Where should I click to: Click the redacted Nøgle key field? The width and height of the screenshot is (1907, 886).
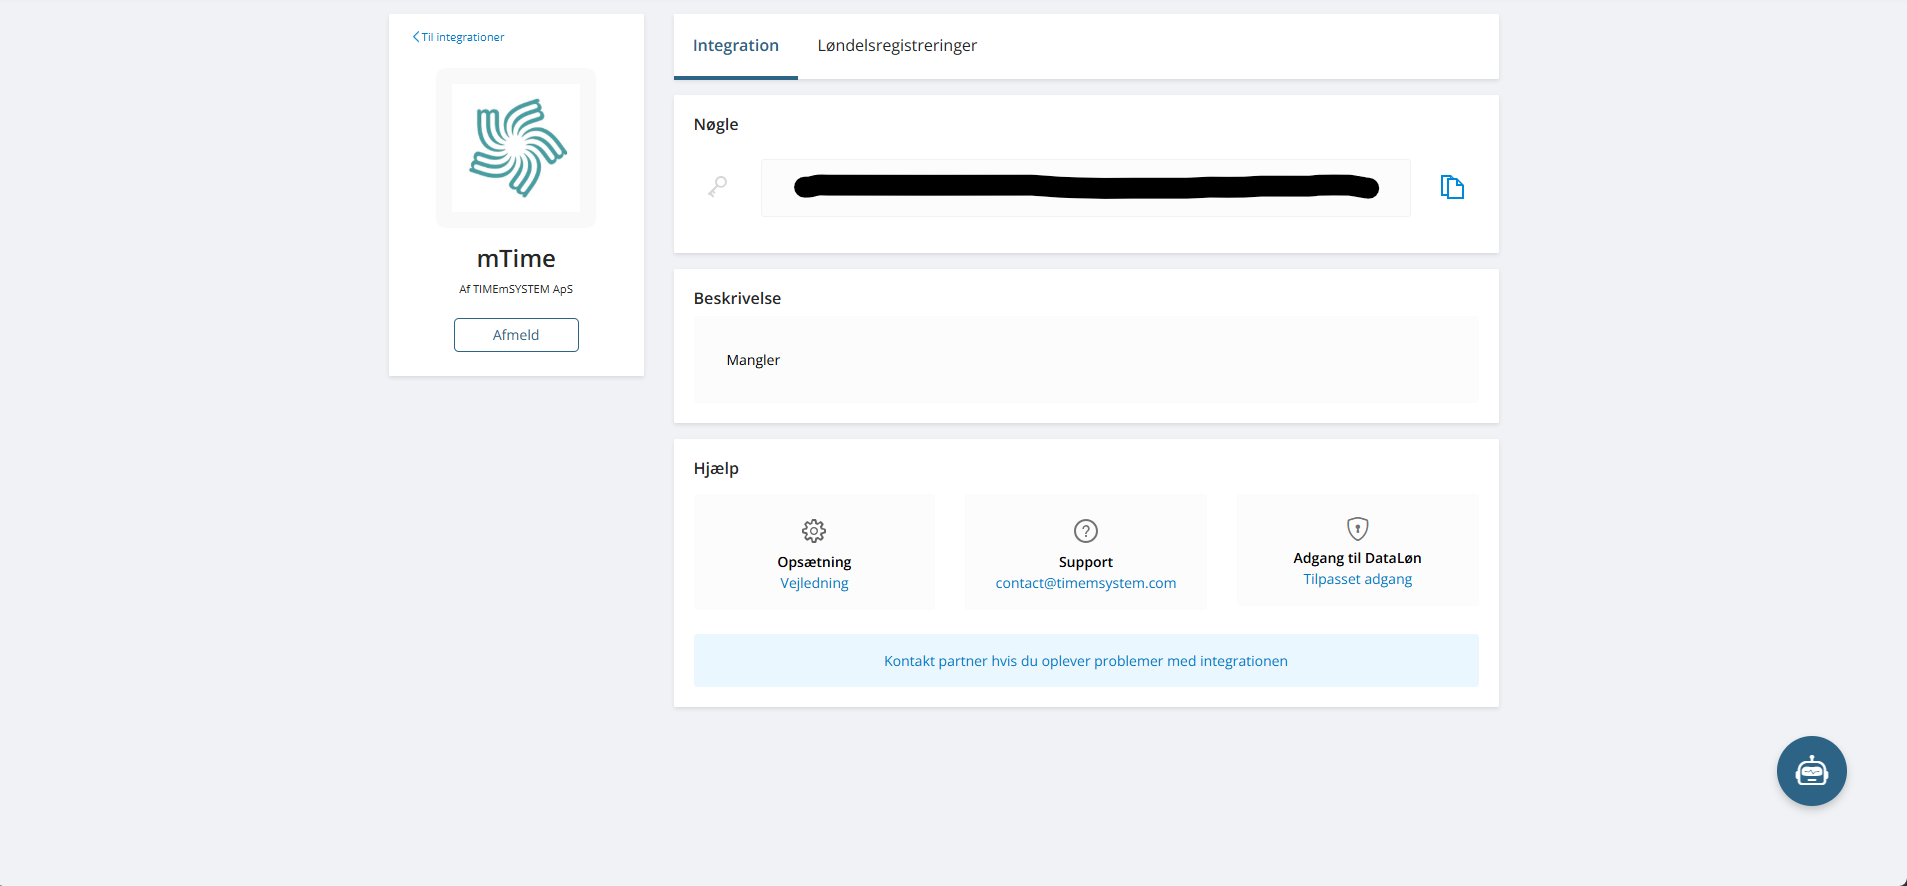pyautogui.click(x=1086, y=188)
